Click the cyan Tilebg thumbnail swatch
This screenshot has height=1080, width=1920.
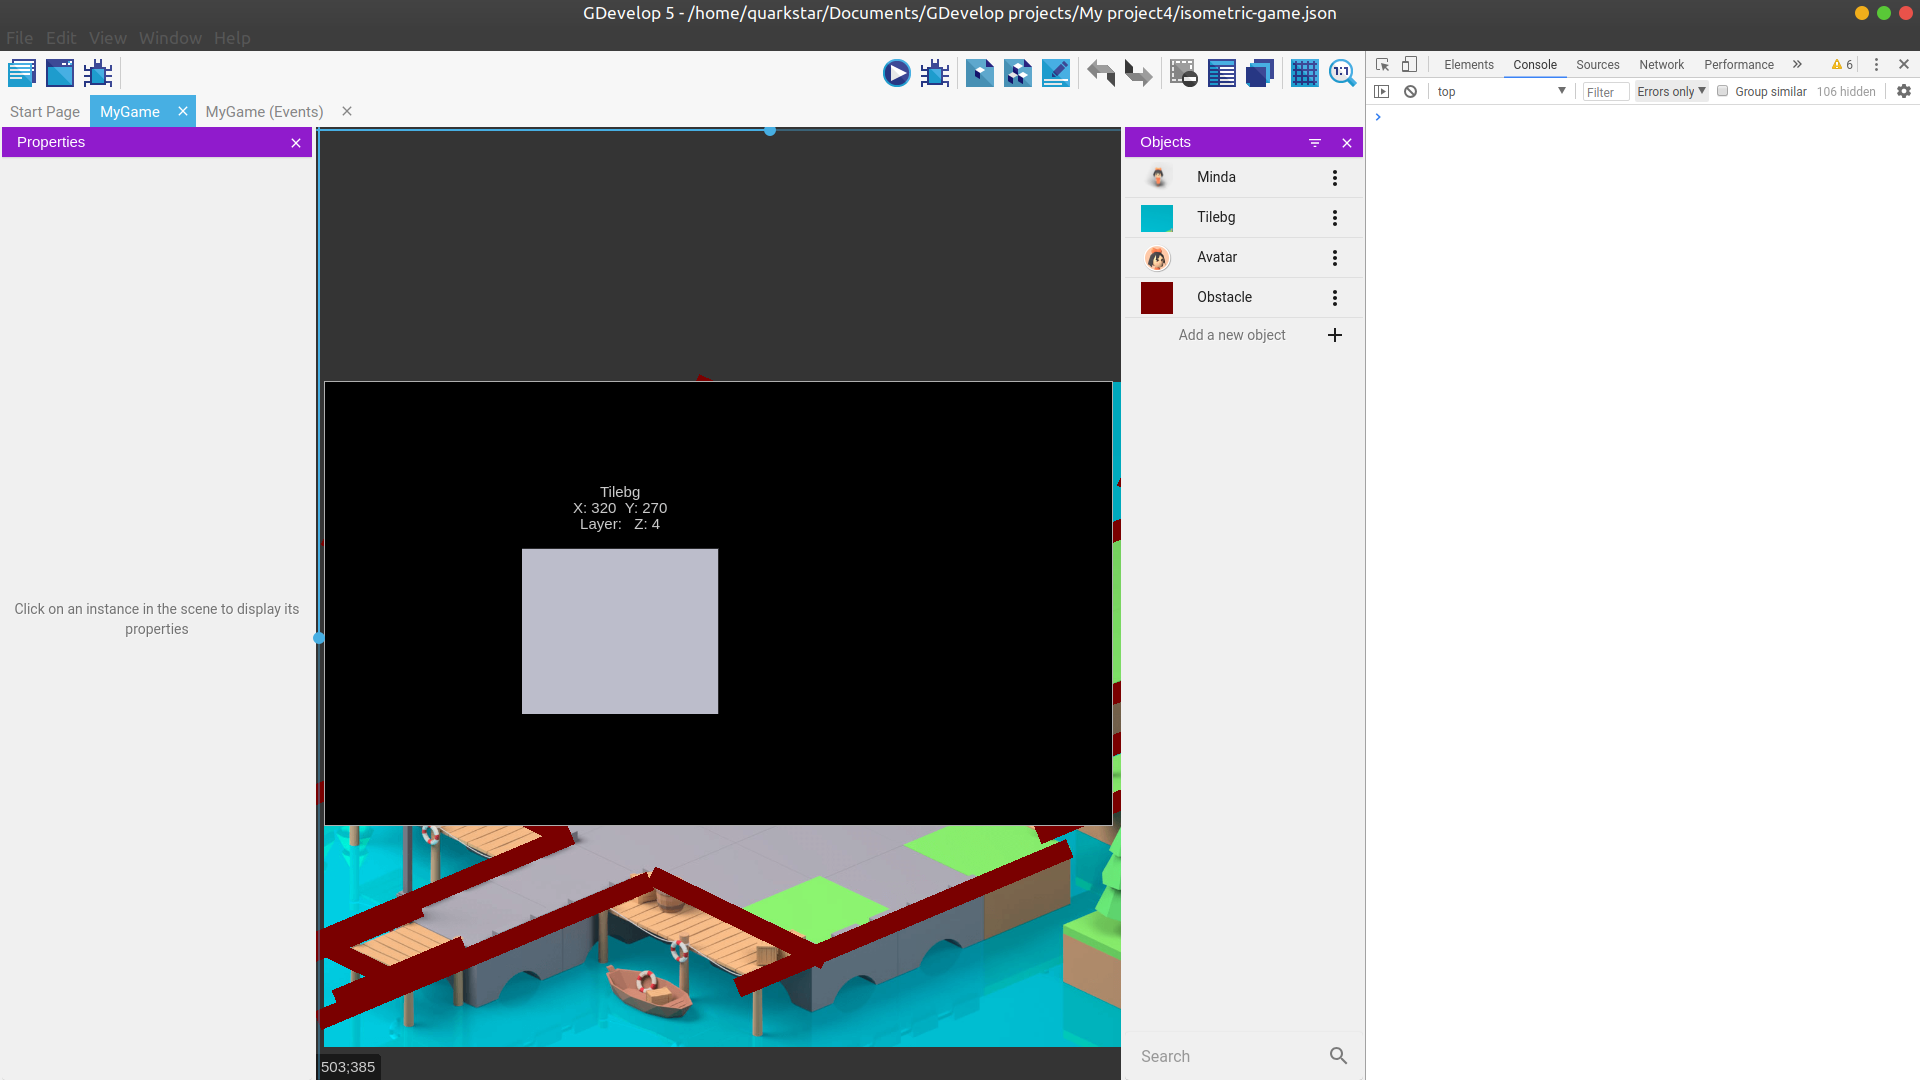click(1157, 218)
